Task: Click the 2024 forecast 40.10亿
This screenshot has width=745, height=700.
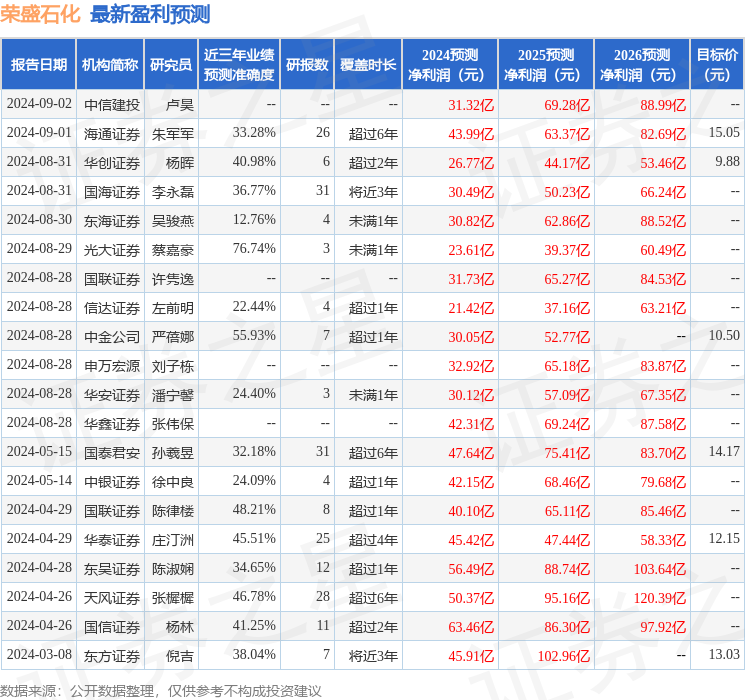Action: (x=471, y=510)
